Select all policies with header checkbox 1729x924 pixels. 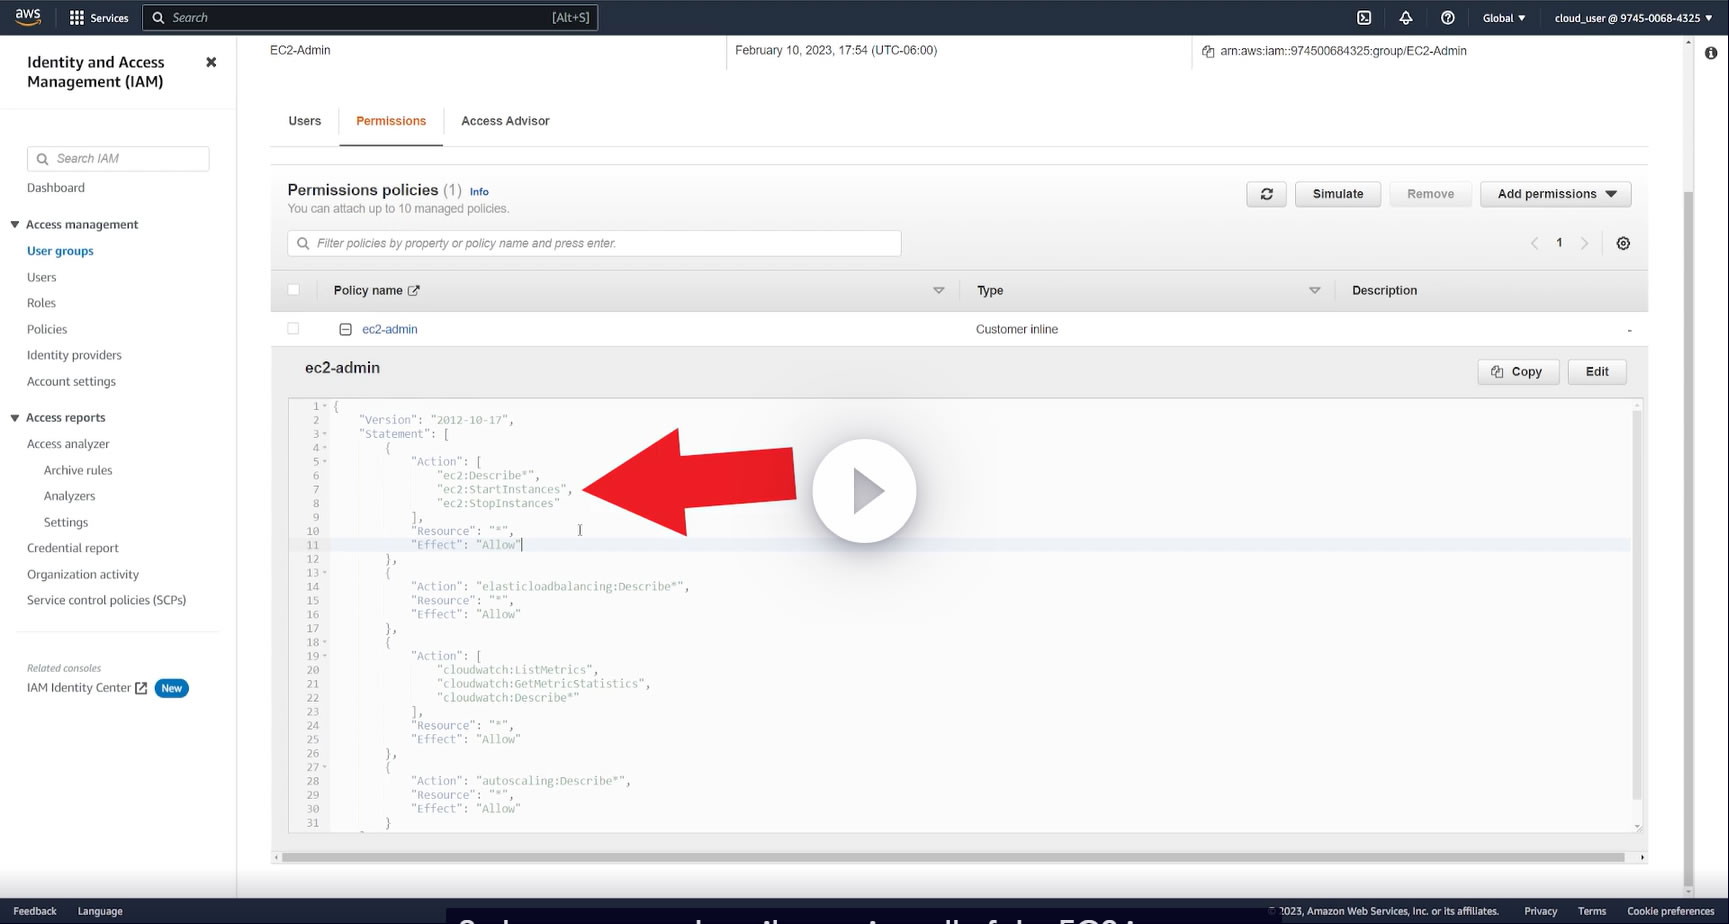293,290
